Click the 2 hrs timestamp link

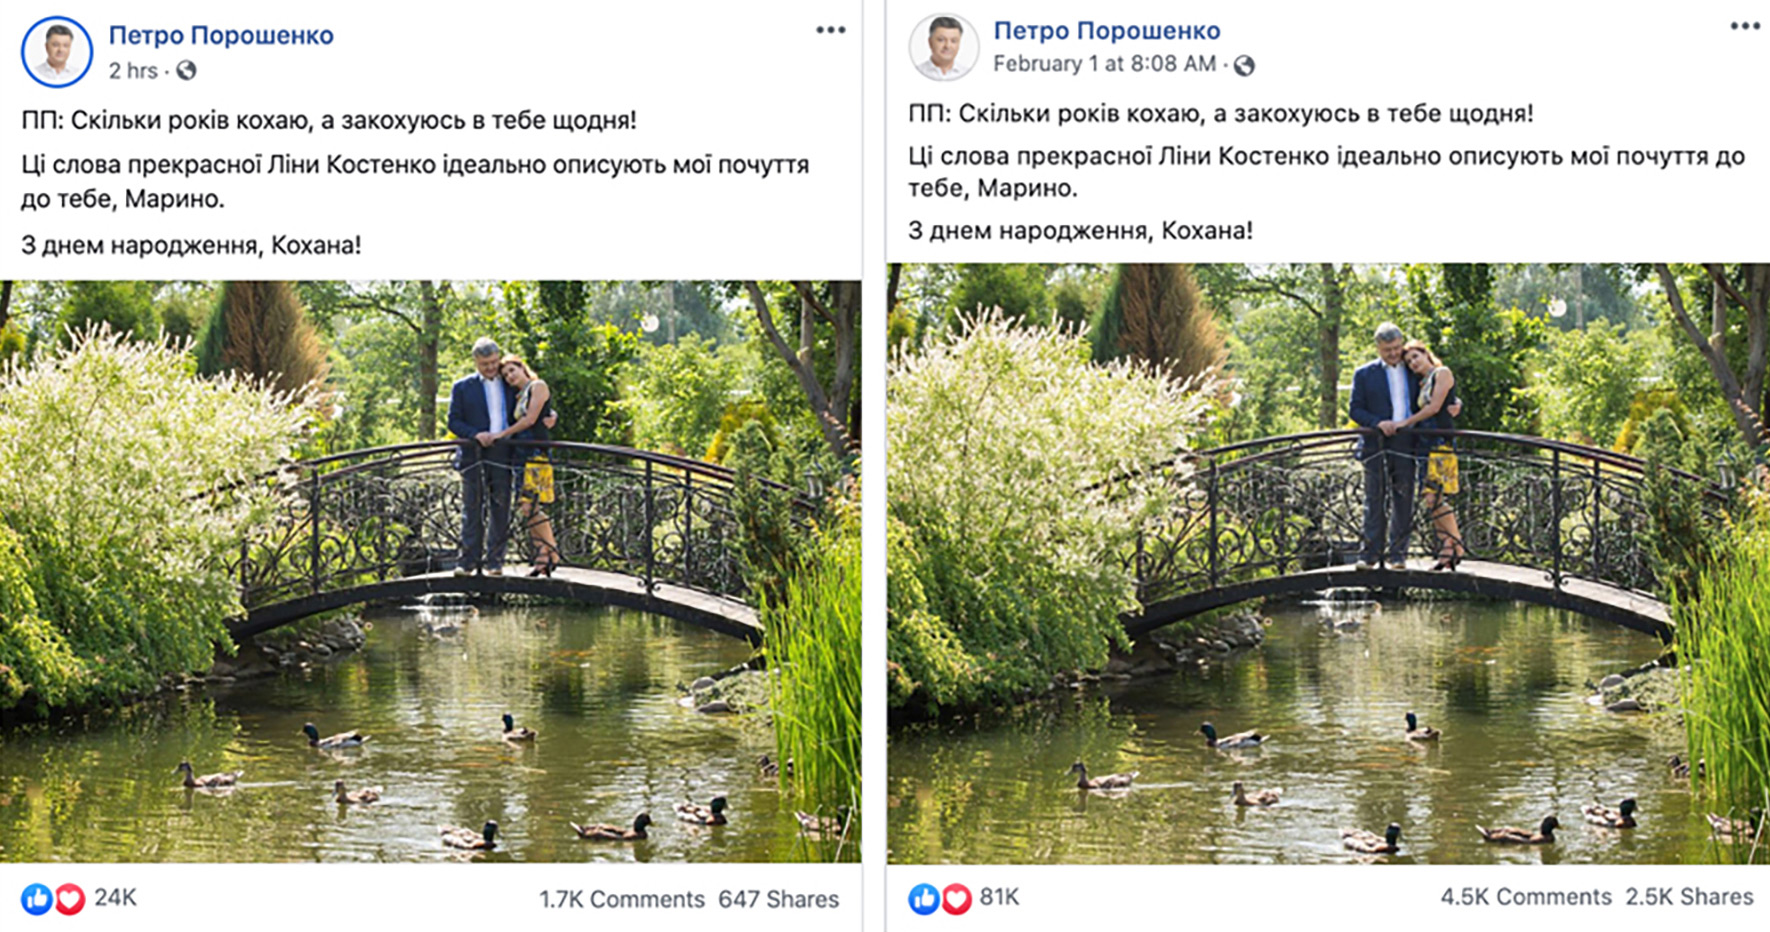[x=133, y=71]
